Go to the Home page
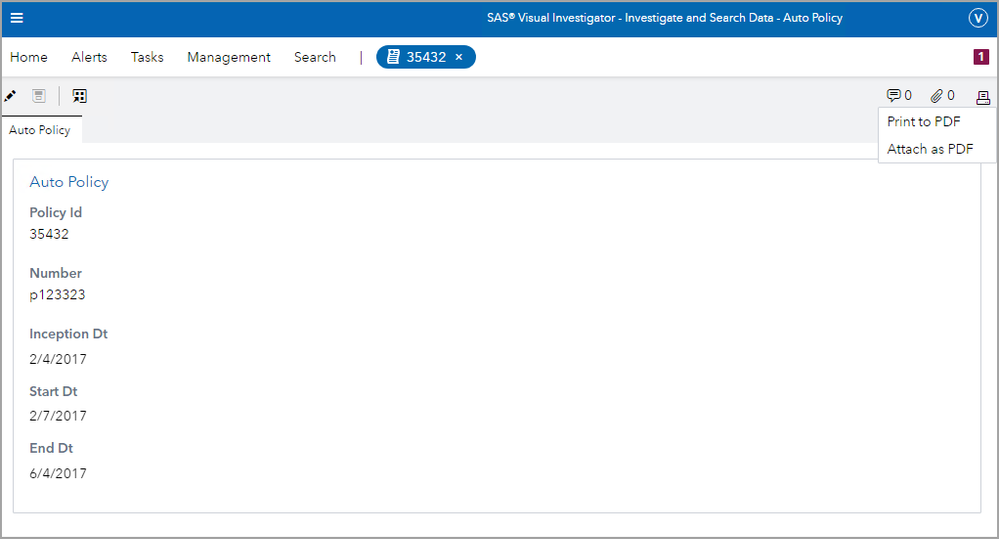 [x=29, y=57]
